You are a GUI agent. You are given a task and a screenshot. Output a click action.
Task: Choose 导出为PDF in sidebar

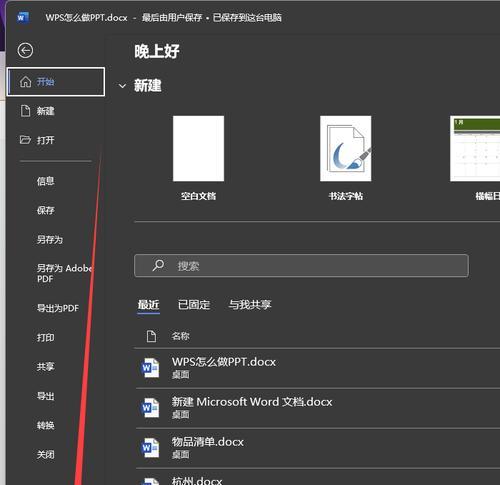(58, 308)
